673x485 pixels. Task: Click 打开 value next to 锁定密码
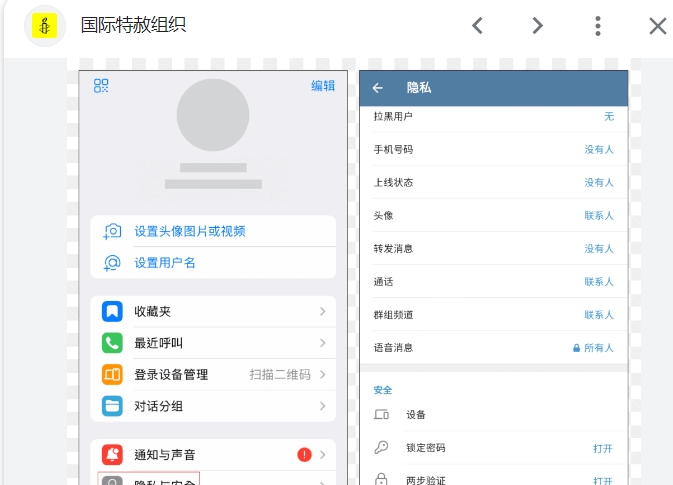click(603, 449)
